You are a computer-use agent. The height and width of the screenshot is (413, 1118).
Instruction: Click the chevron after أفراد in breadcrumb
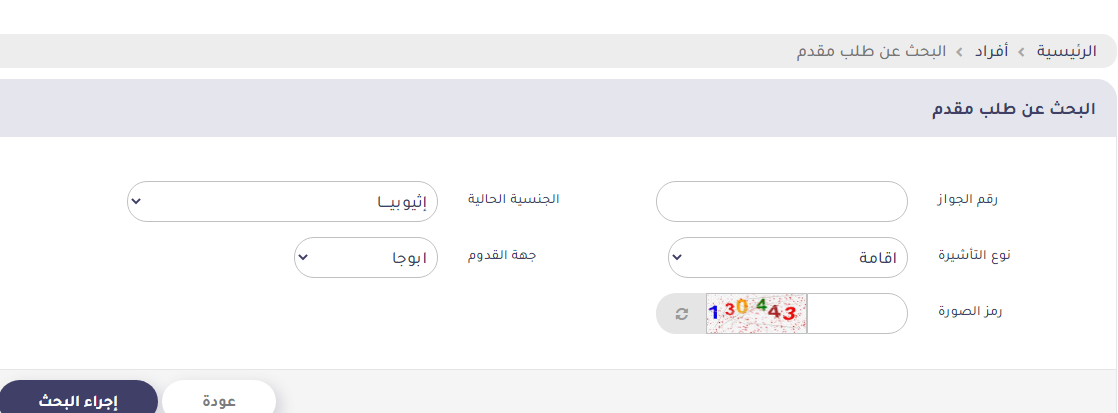click(960, 52)
